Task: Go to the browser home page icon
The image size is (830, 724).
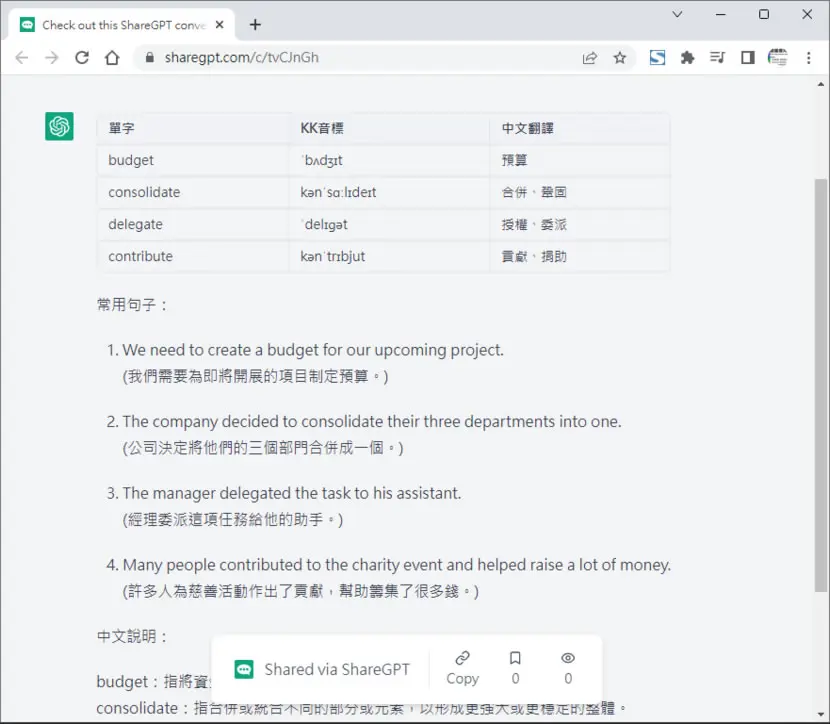Action: coord(112,57)
